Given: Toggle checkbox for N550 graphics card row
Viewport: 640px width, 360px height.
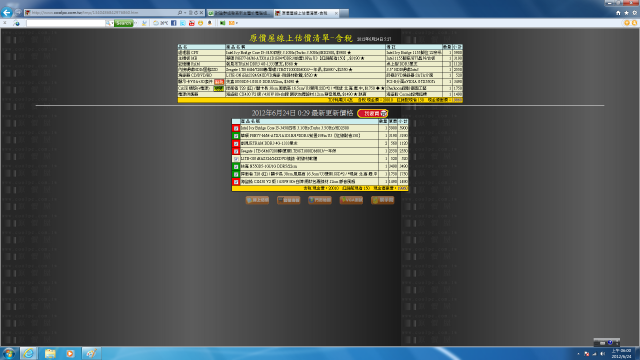Looking at the screenshot, I should pos(236,167).
